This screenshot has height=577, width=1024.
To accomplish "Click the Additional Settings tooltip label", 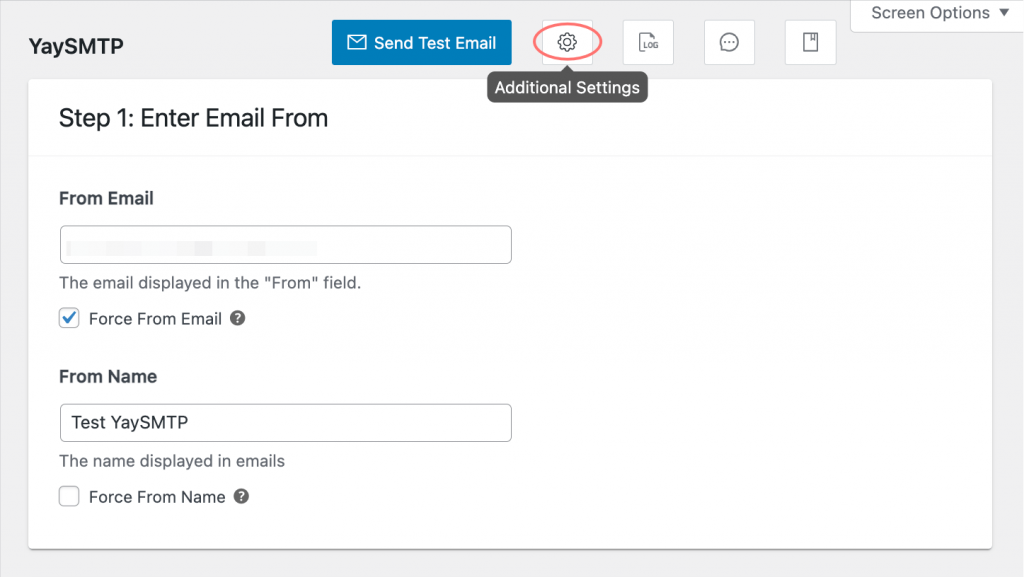I will [x=567, y=87].
